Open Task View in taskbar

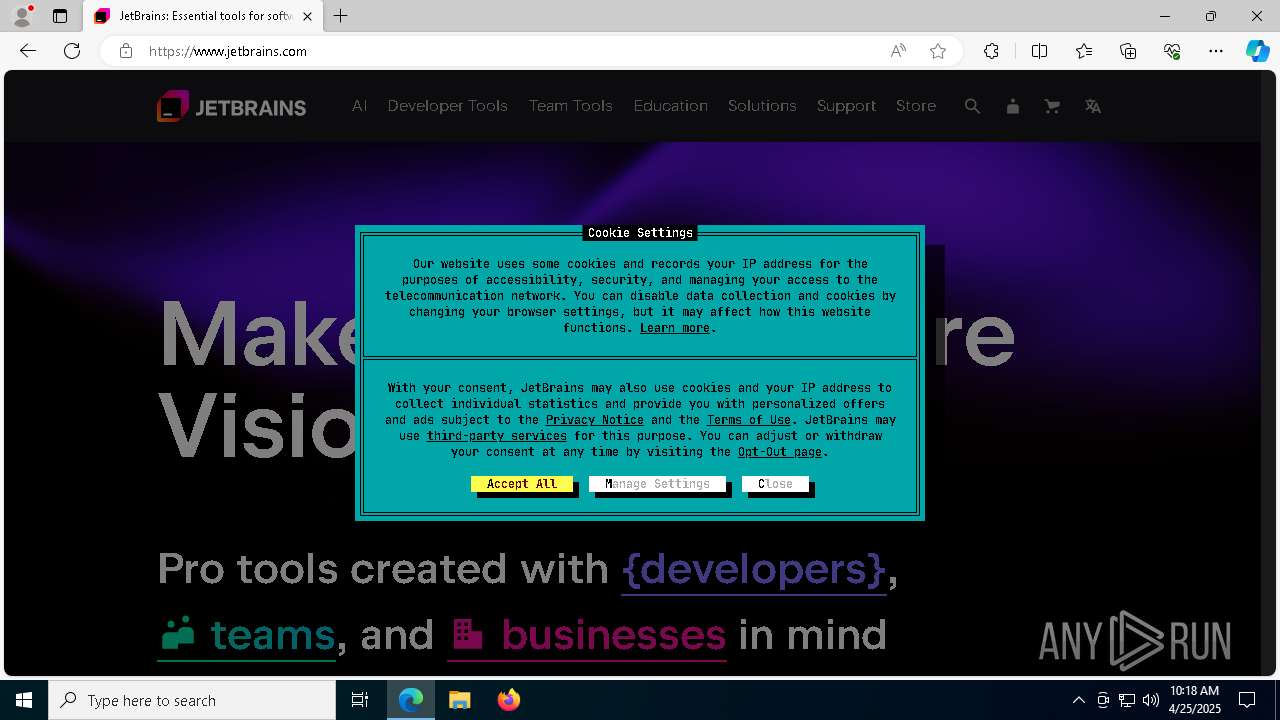coord(360,700)
